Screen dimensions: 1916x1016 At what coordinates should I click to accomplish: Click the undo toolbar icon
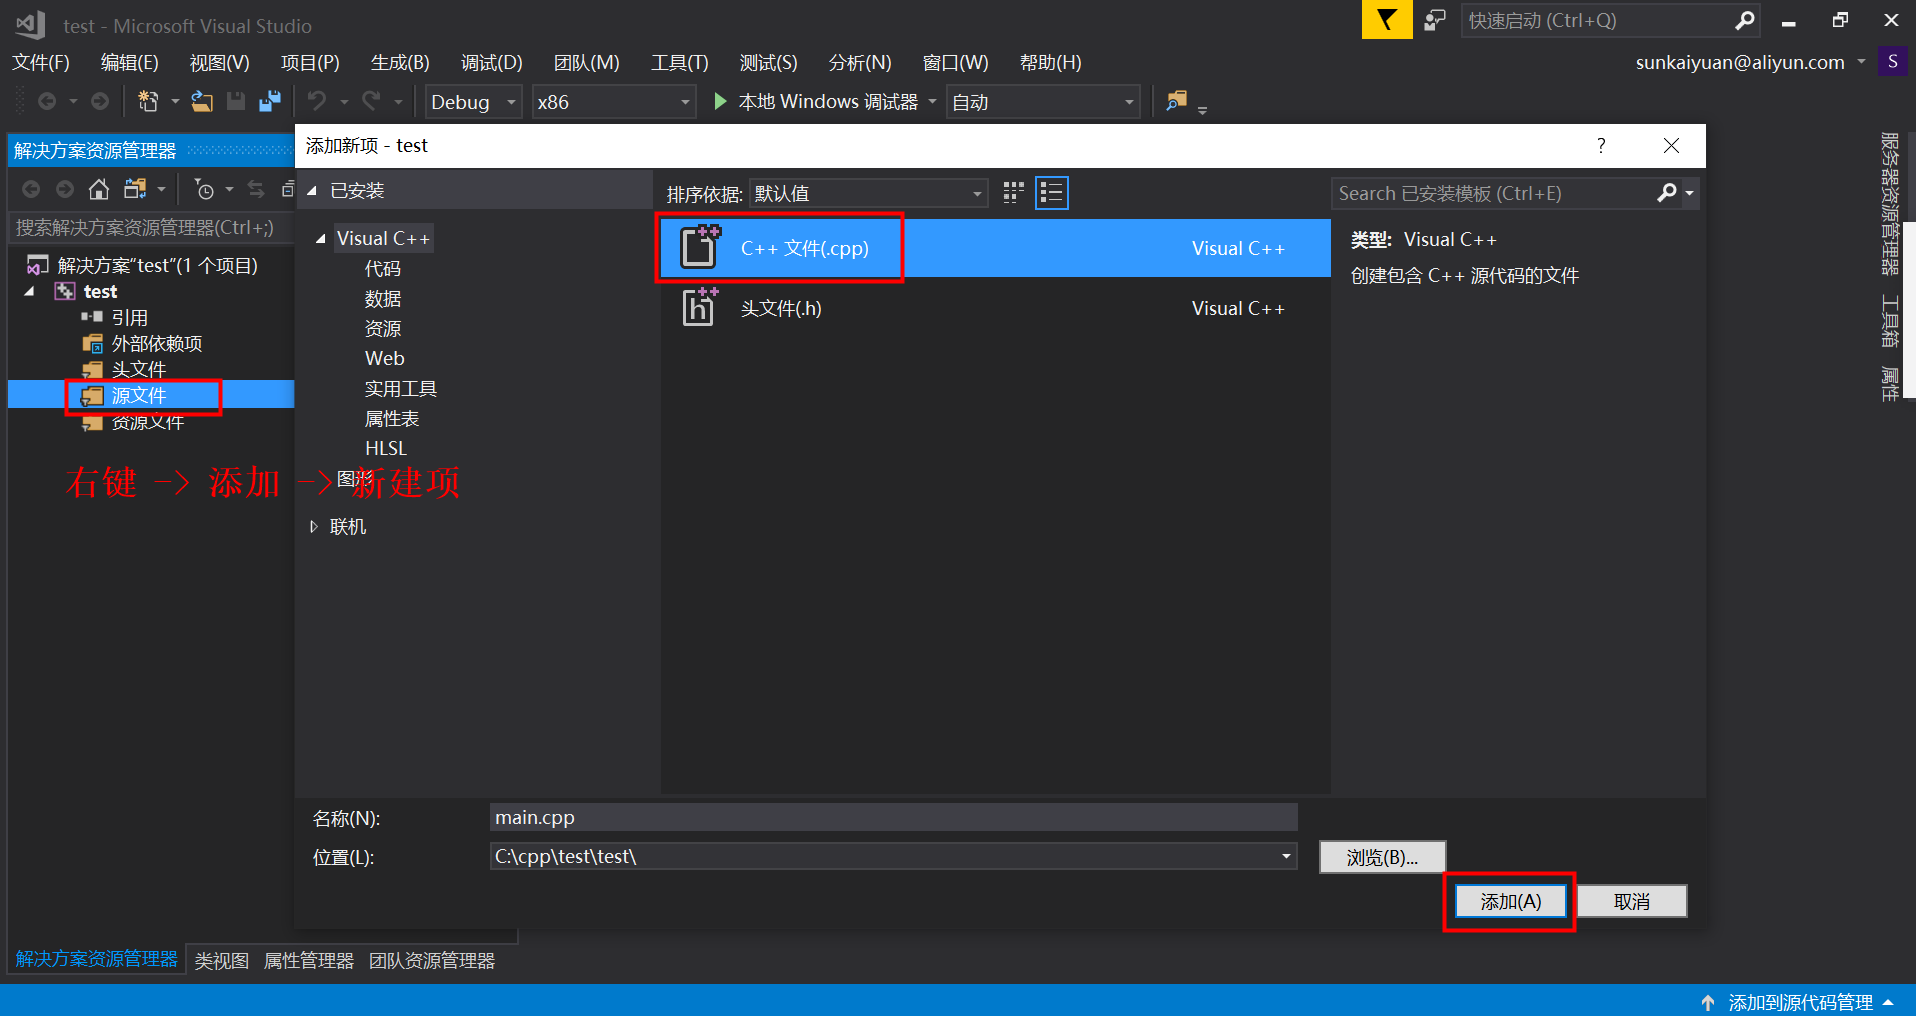317,101
